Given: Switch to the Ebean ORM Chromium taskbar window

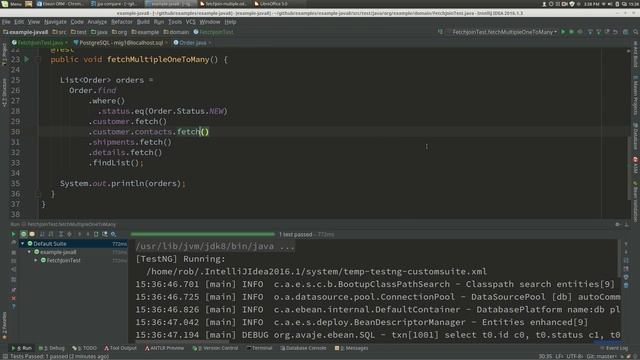Looking at the screenshot, I should click(60, 4).
